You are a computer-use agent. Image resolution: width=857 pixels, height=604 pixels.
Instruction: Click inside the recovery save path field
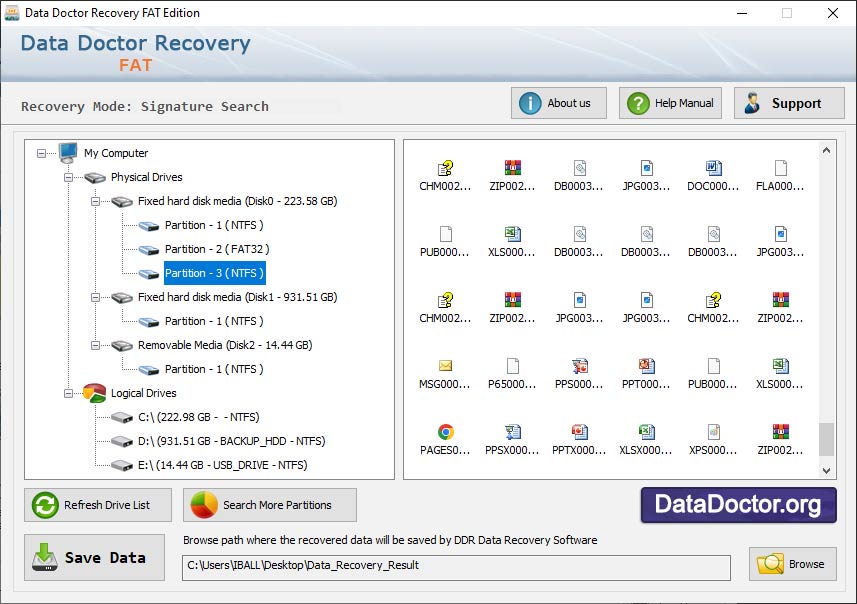[455, 568]
